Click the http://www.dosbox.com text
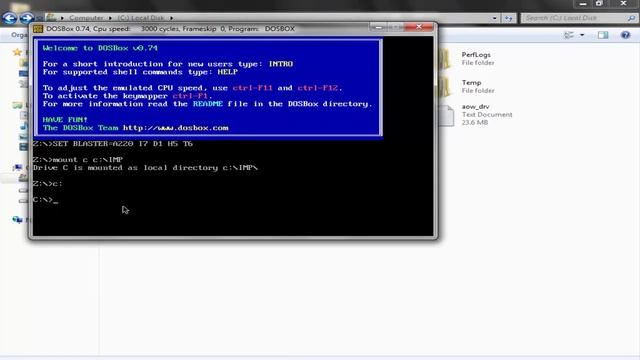 176,128
